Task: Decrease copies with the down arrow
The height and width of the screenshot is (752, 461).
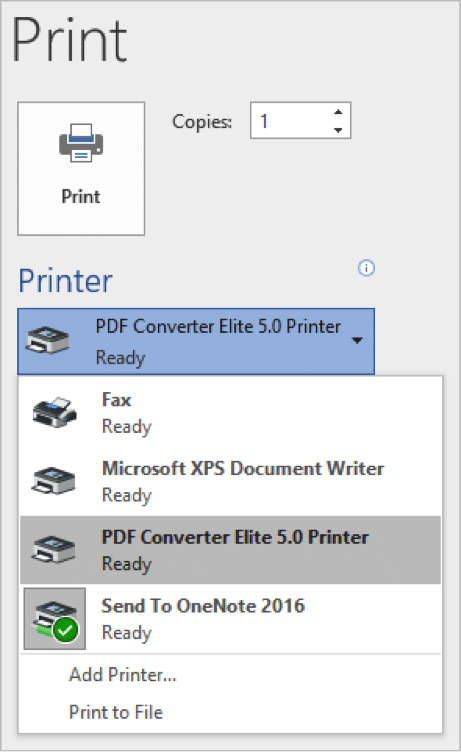Action: click(x=338, y=130)
